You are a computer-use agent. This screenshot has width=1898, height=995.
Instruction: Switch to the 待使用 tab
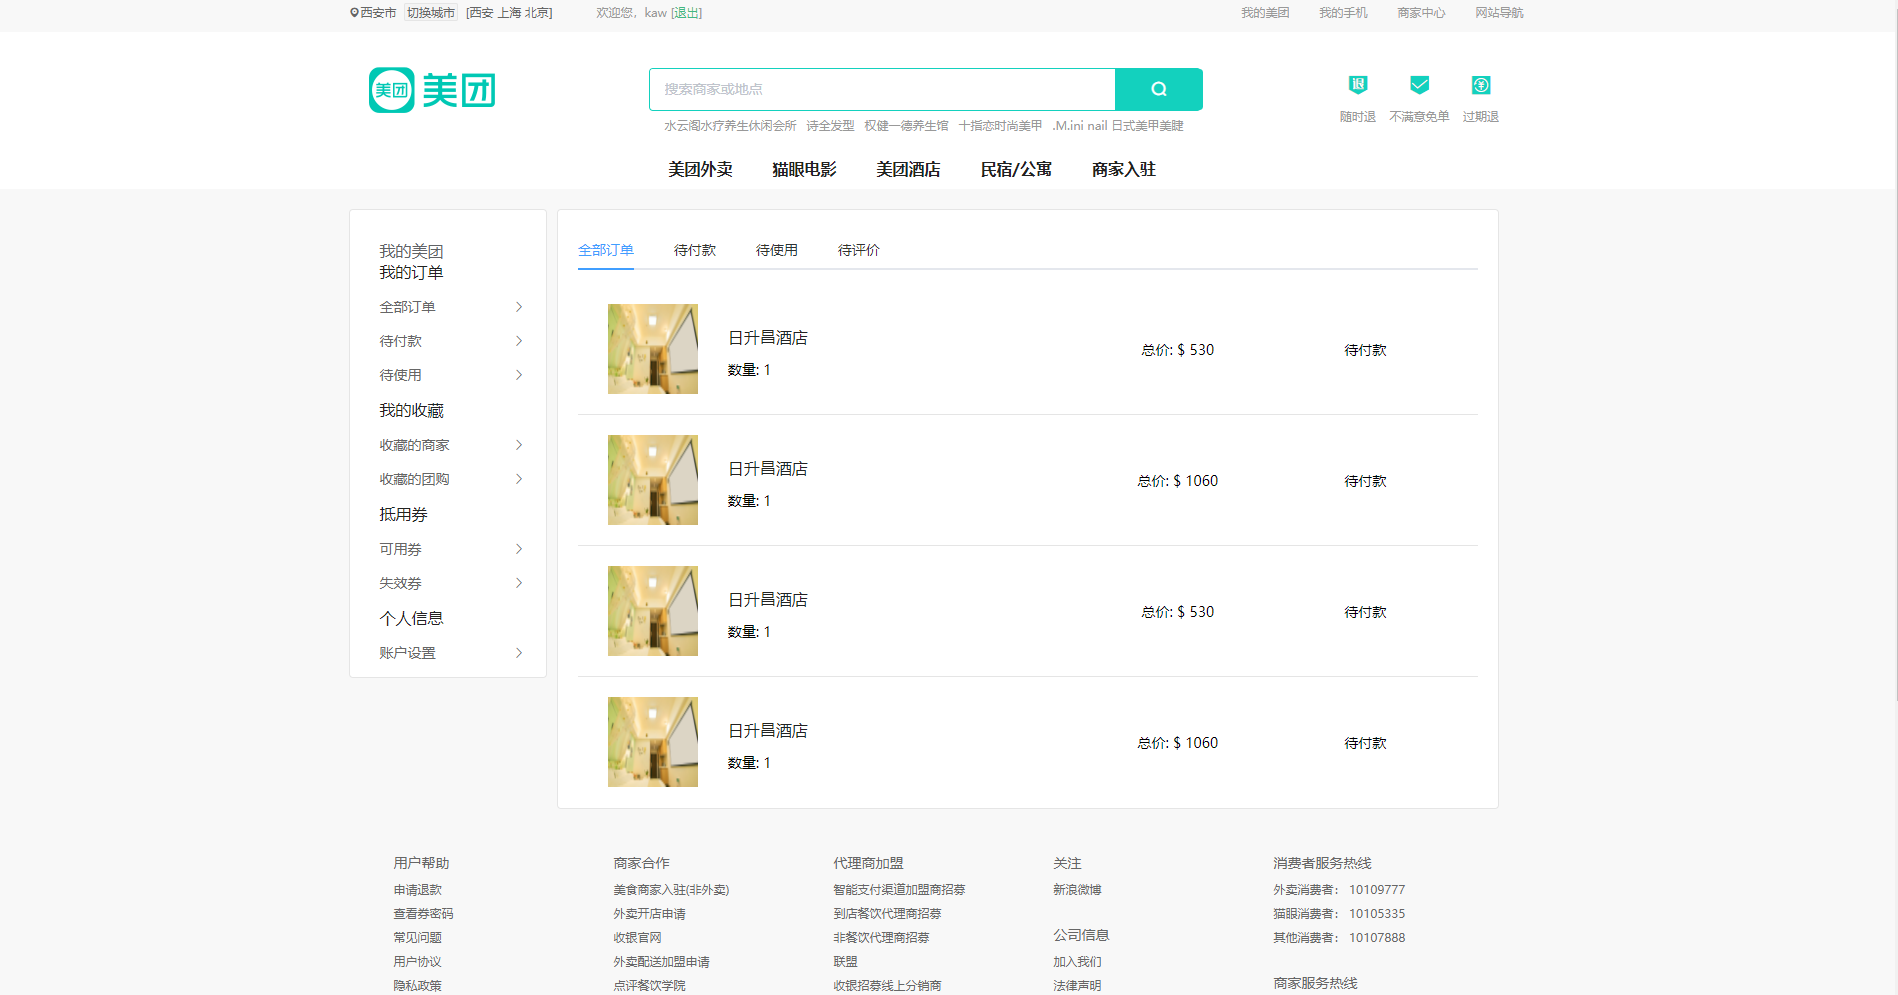tap(777, 250)
